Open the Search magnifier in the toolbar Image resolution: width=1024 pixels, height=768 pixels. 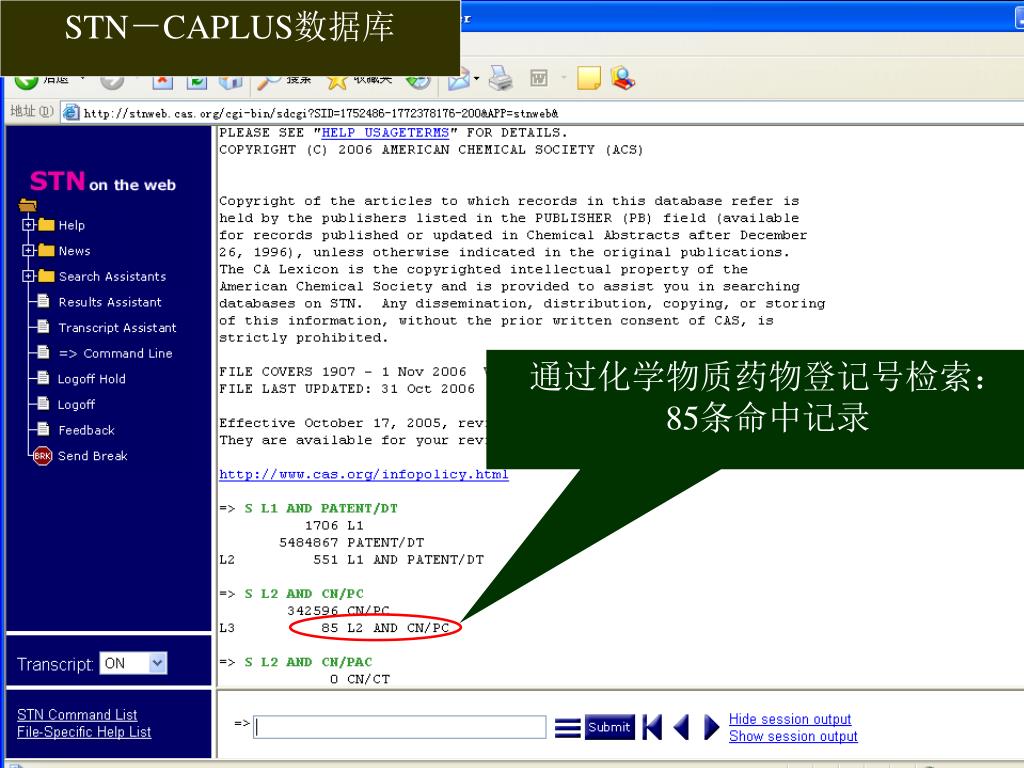pyautogui.click(x=268, y=81)
